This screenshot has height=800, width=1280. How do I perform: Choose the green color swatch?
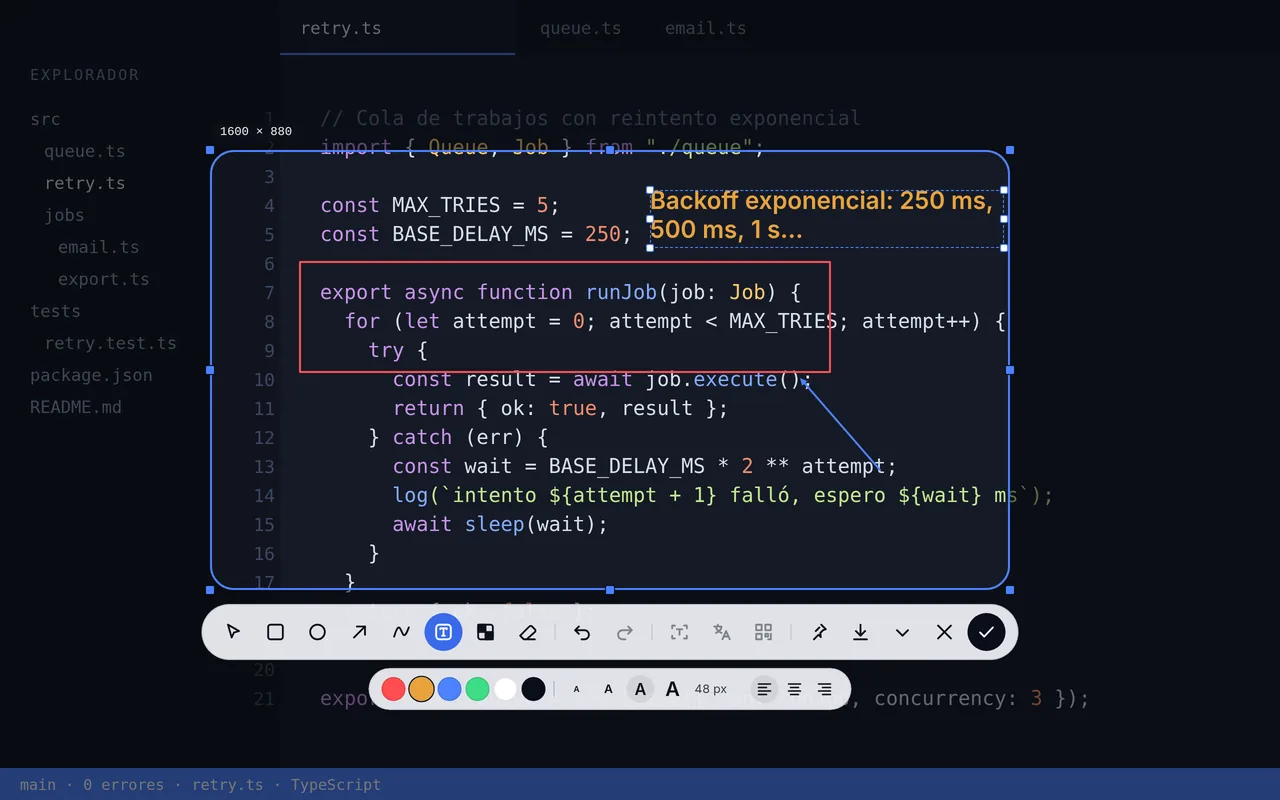coord(478,689)
